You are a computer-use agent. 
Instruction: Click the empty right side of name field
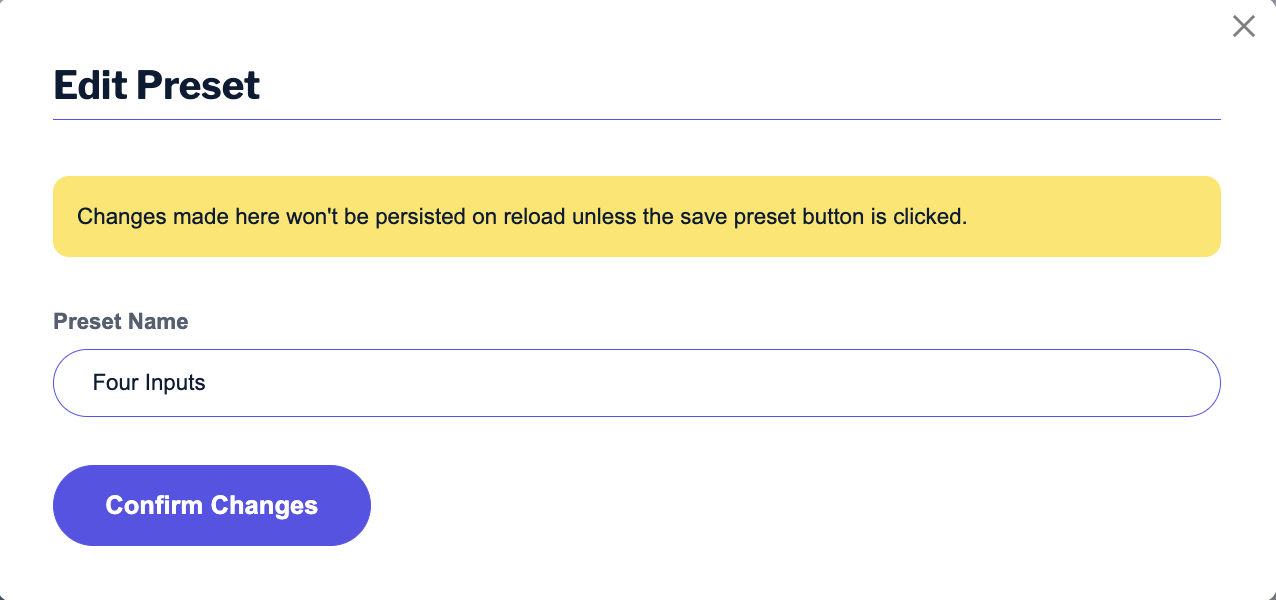[x=1000, y=383]
